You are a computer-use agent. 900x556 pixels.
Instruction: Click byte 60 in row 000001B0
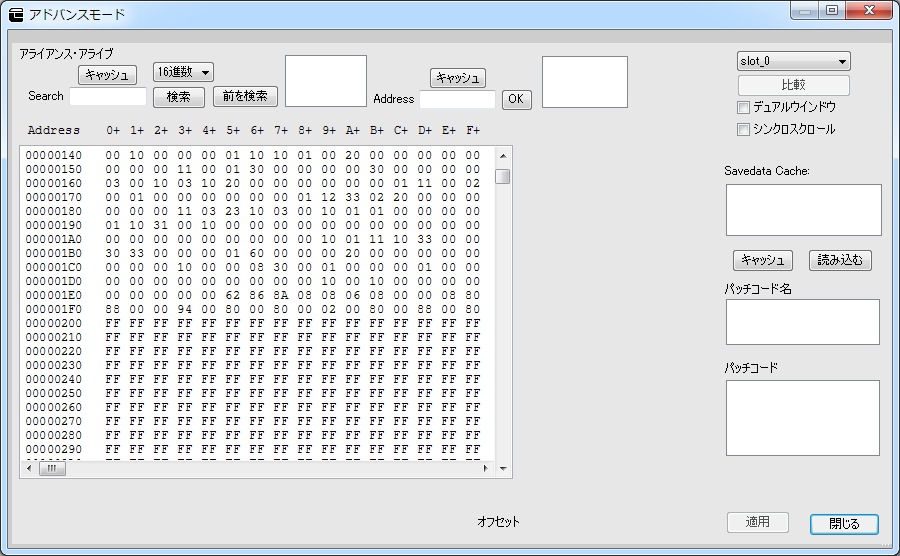point(257,254)
